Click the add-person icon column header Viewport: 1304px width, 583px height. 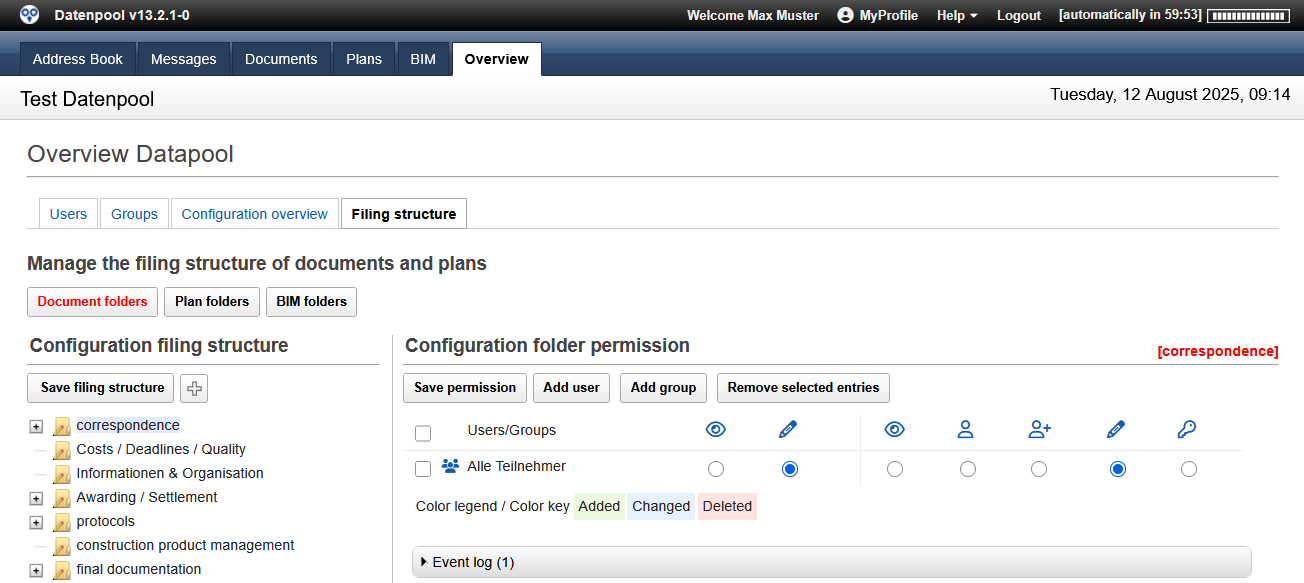pos(1040,430)
